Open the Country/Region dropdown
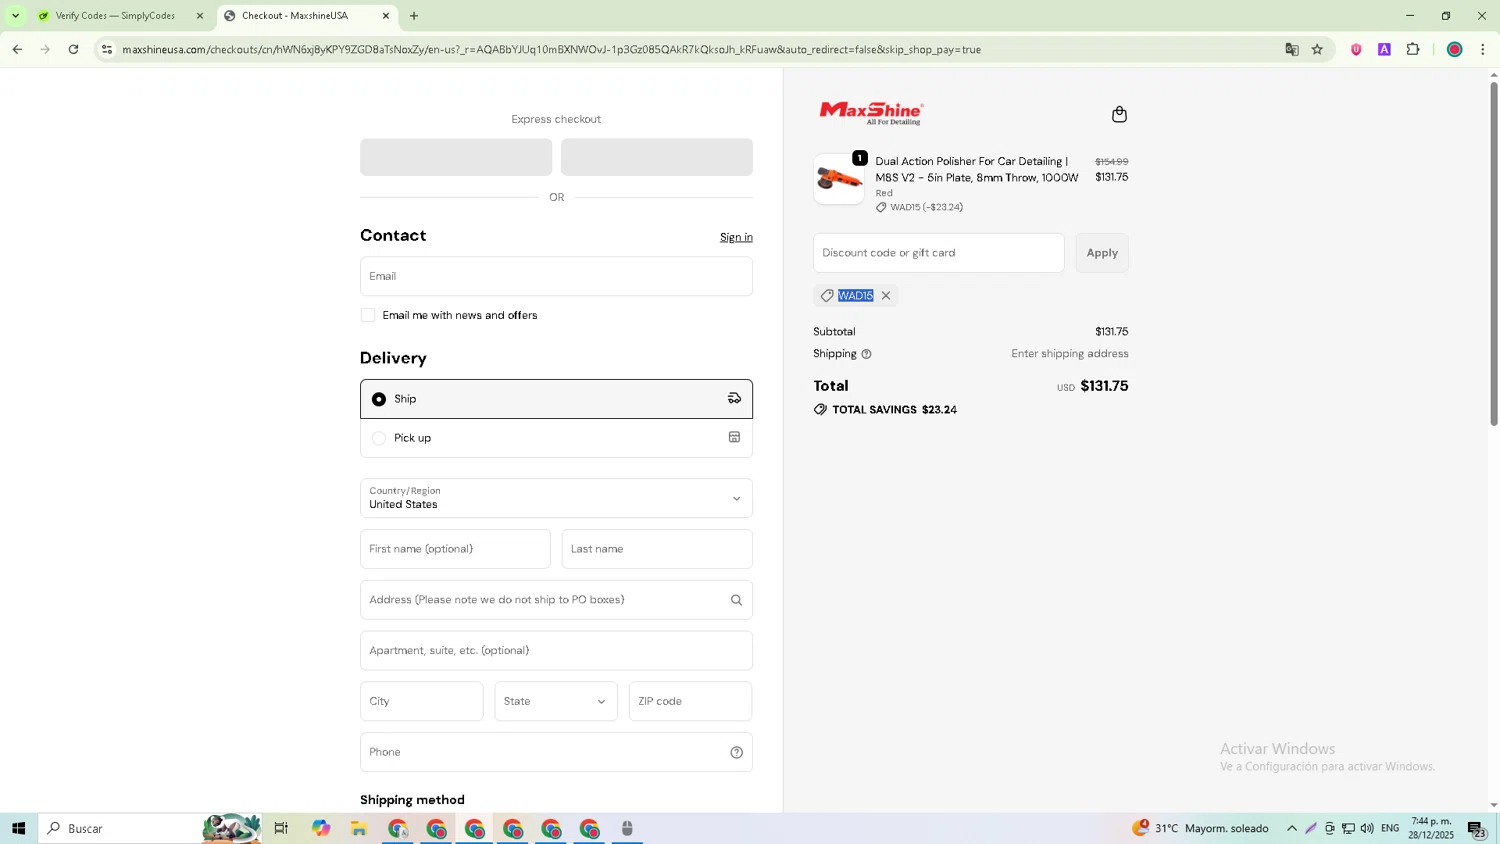This screenshot has width=1500, height=844. tap(556, 498)
